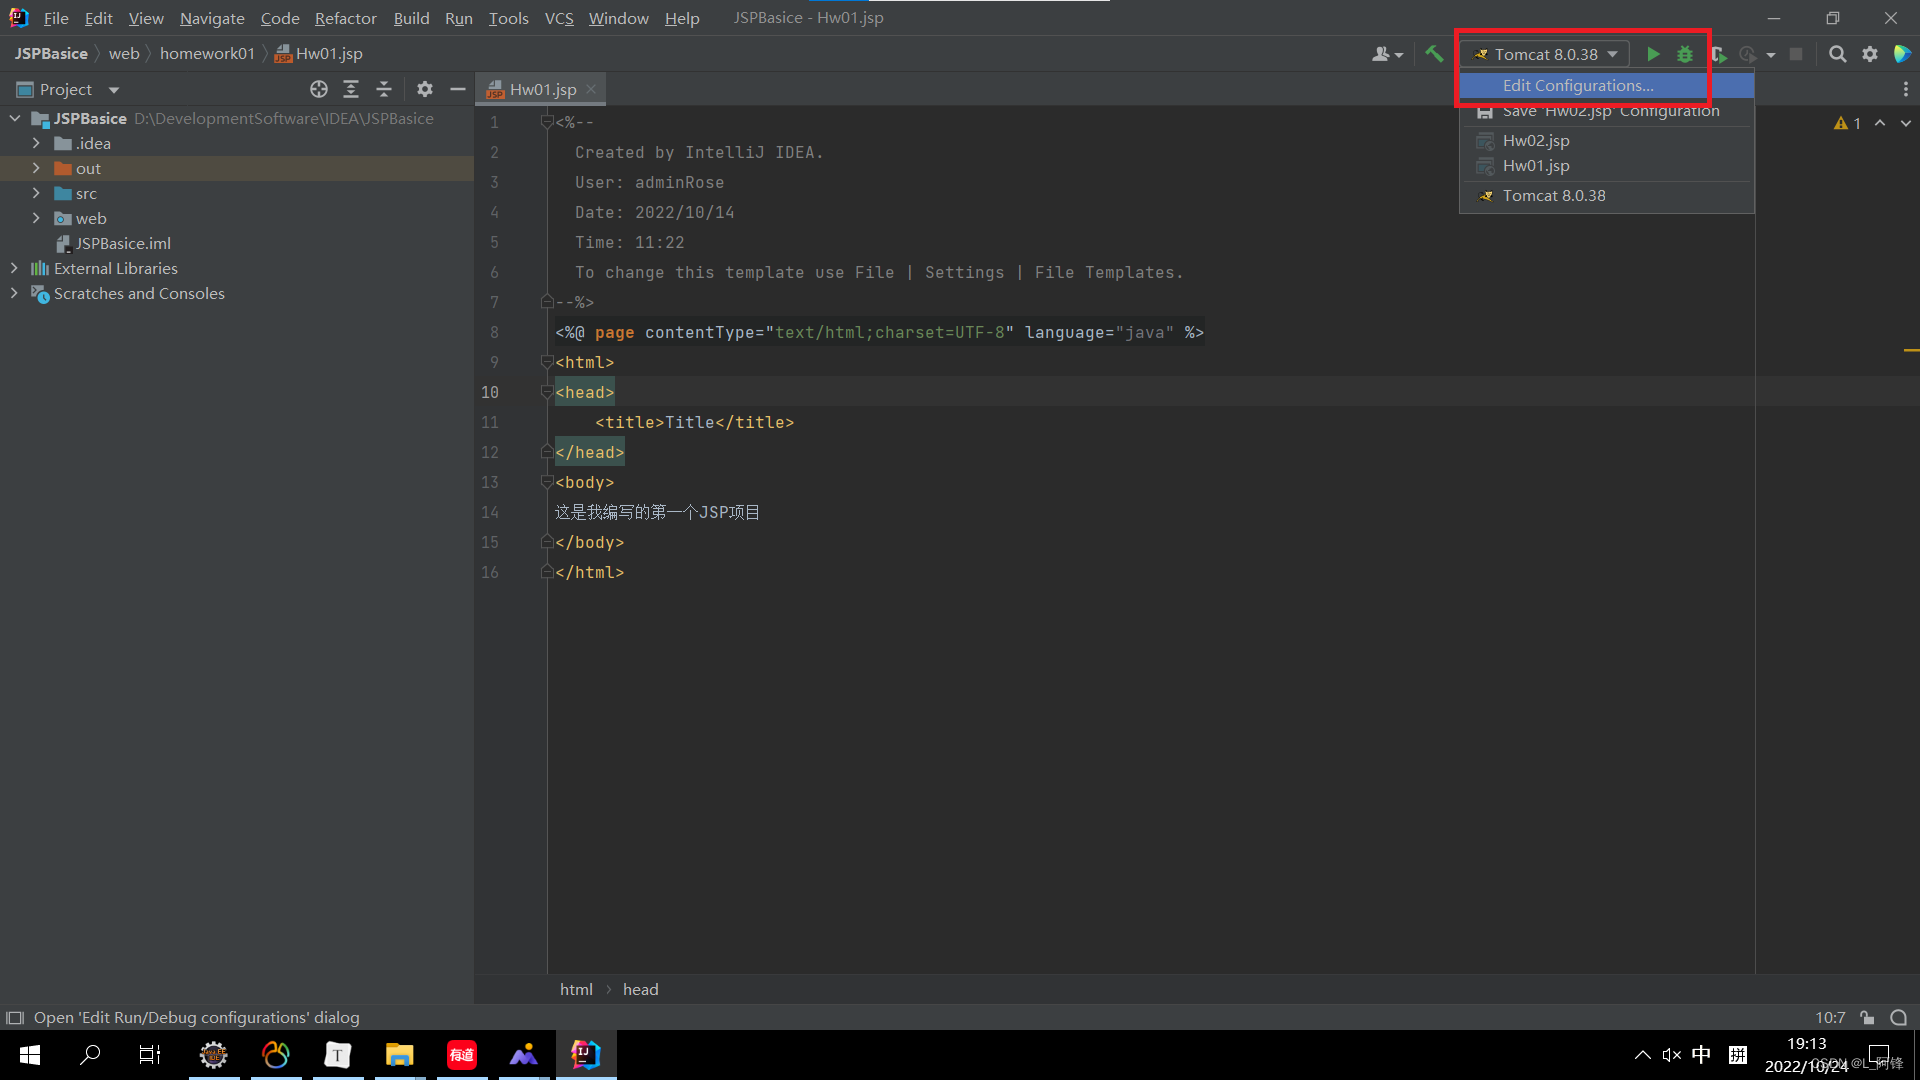Screen dimensions: 1920x1080
Task: Expand the src folder
Action: pyautogui.click(x=36, y=193)
